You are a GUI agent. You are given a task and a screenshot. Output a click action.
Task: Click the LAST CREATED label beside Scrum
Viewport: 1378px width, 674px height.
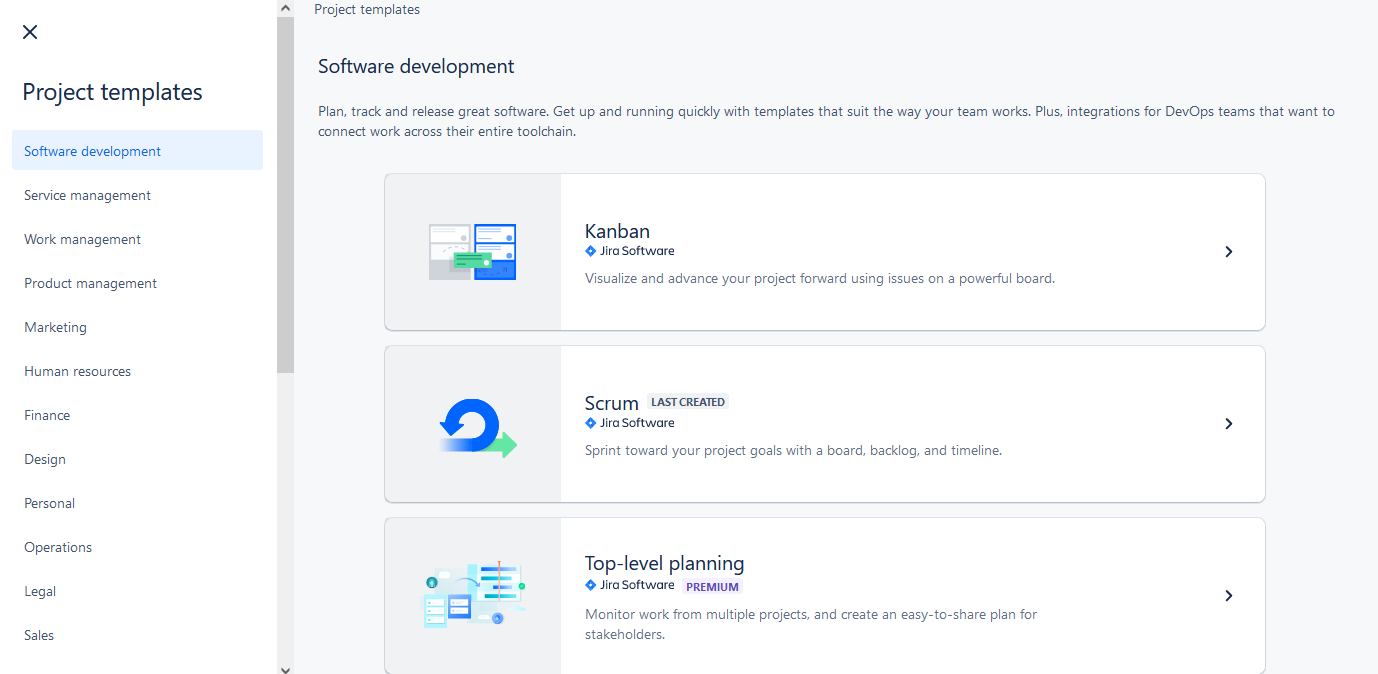pos(687,401)
